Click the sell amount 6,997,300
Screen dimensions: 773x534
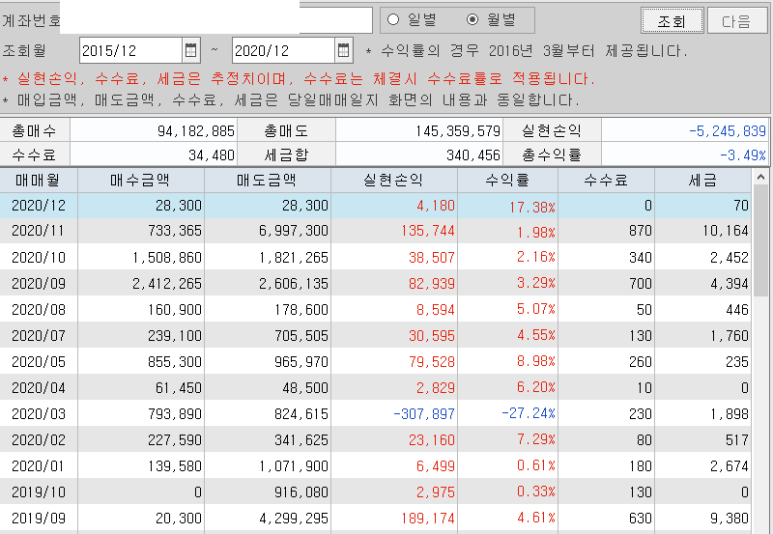(294, 231)
